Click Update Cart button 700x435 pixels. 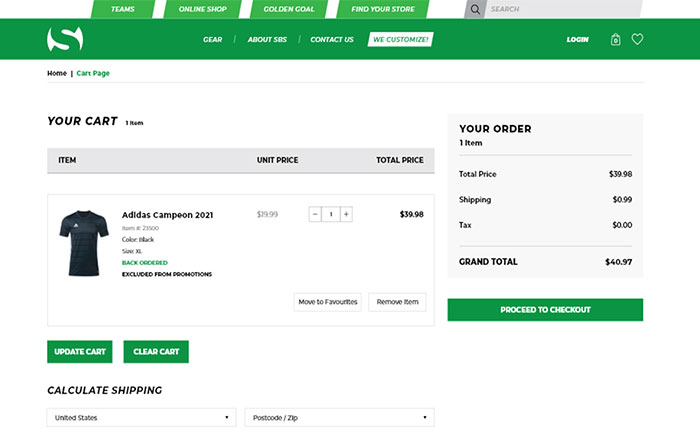pyautogui.click(x=80, y=352)
